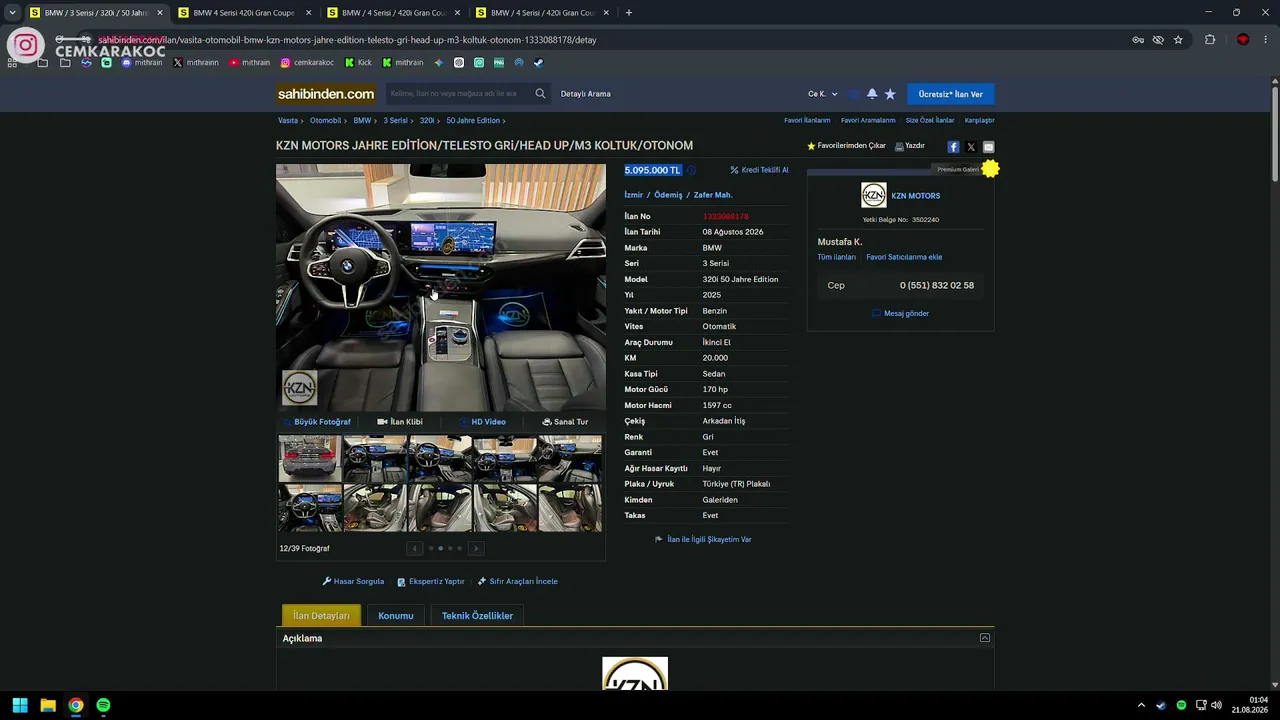Click Mesaj gönder link
This screenshot has width=1280, height=720.
pyautogui.click(x=901, y=313)
